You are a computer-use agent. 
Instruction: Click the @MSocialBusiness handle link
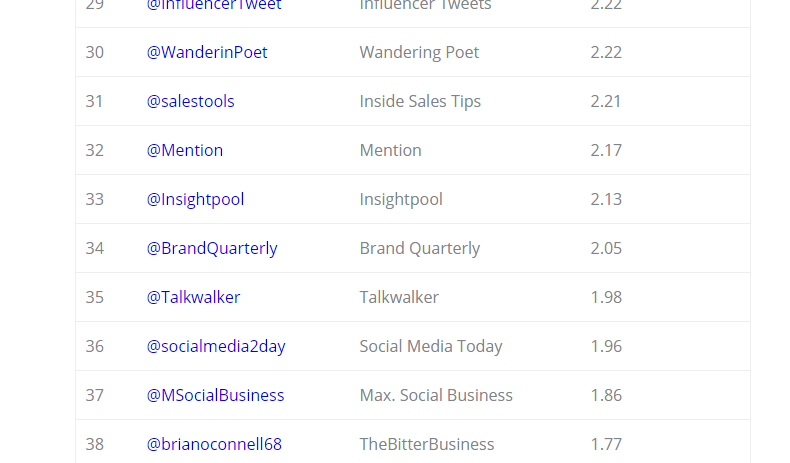click(x=216, y=395)
